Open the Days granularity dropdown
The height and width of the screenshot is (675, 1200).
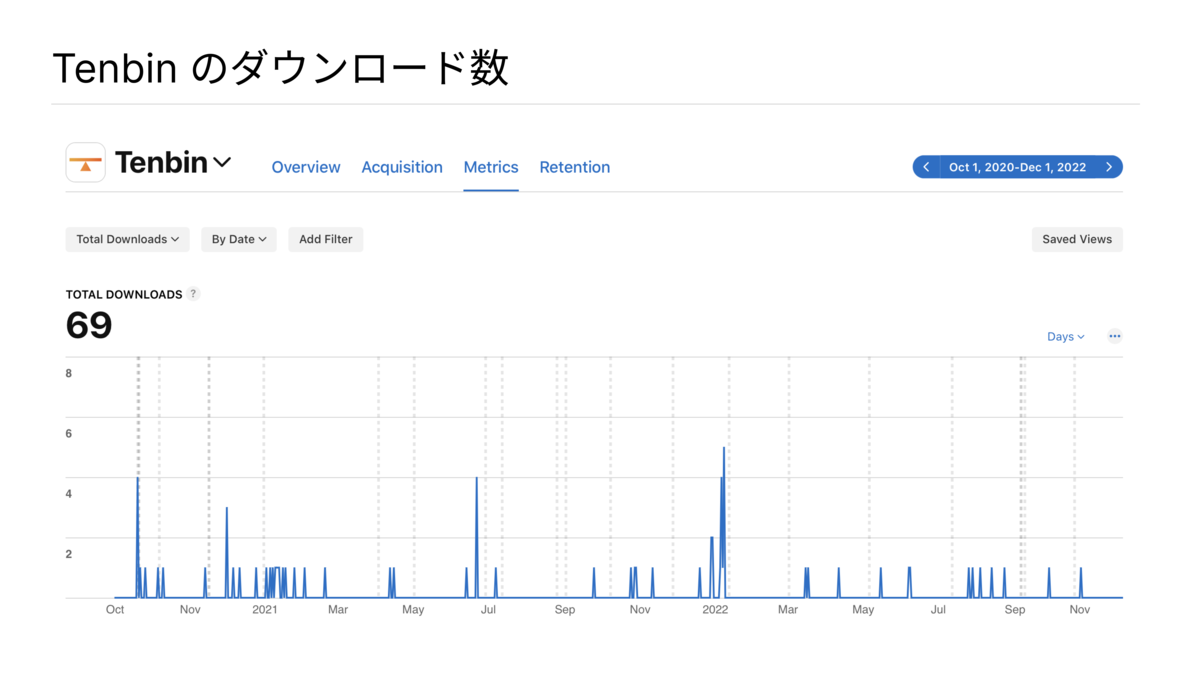1066,337
